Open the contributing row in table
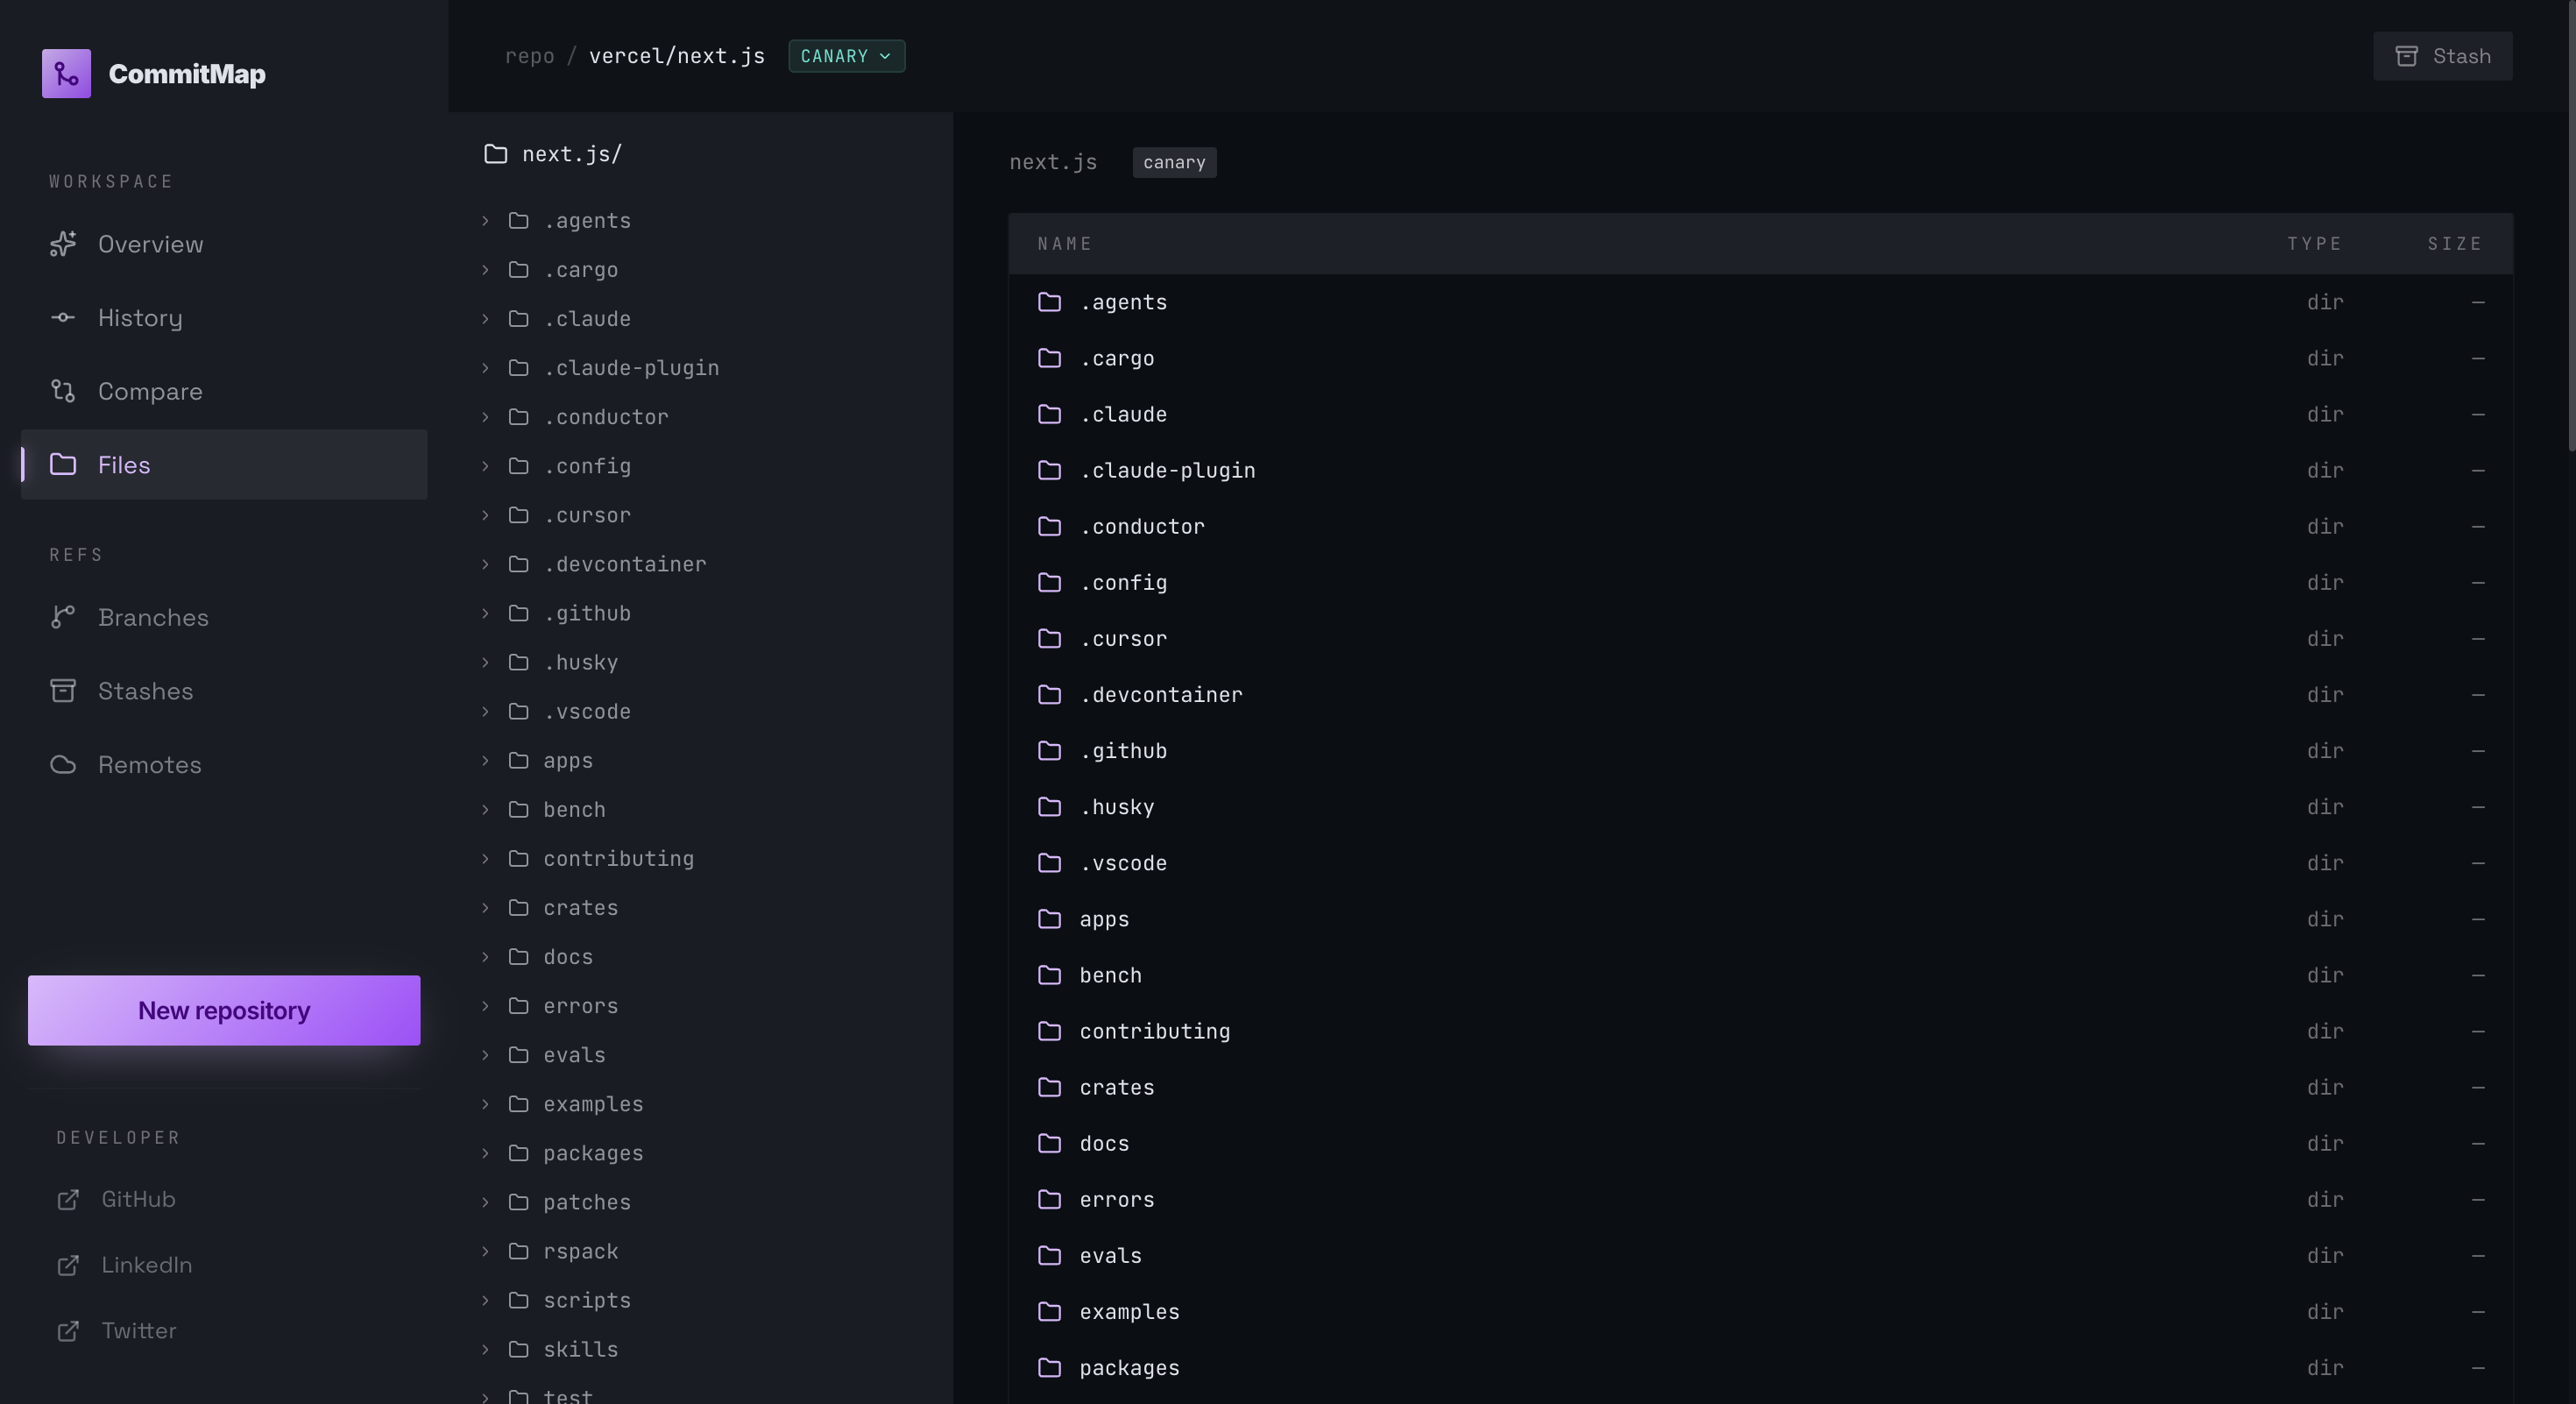The height and width of the screenshot is (1404, 2576). [1760, 1031]
